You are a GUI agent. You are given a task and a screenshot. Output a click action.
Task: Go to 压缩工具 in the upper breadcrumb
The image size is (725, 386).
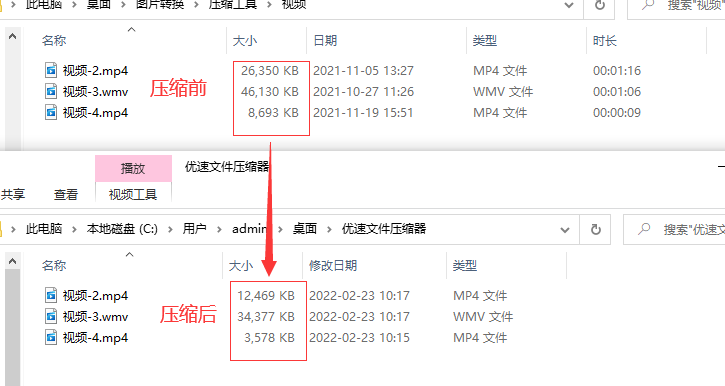click(233, 5)
